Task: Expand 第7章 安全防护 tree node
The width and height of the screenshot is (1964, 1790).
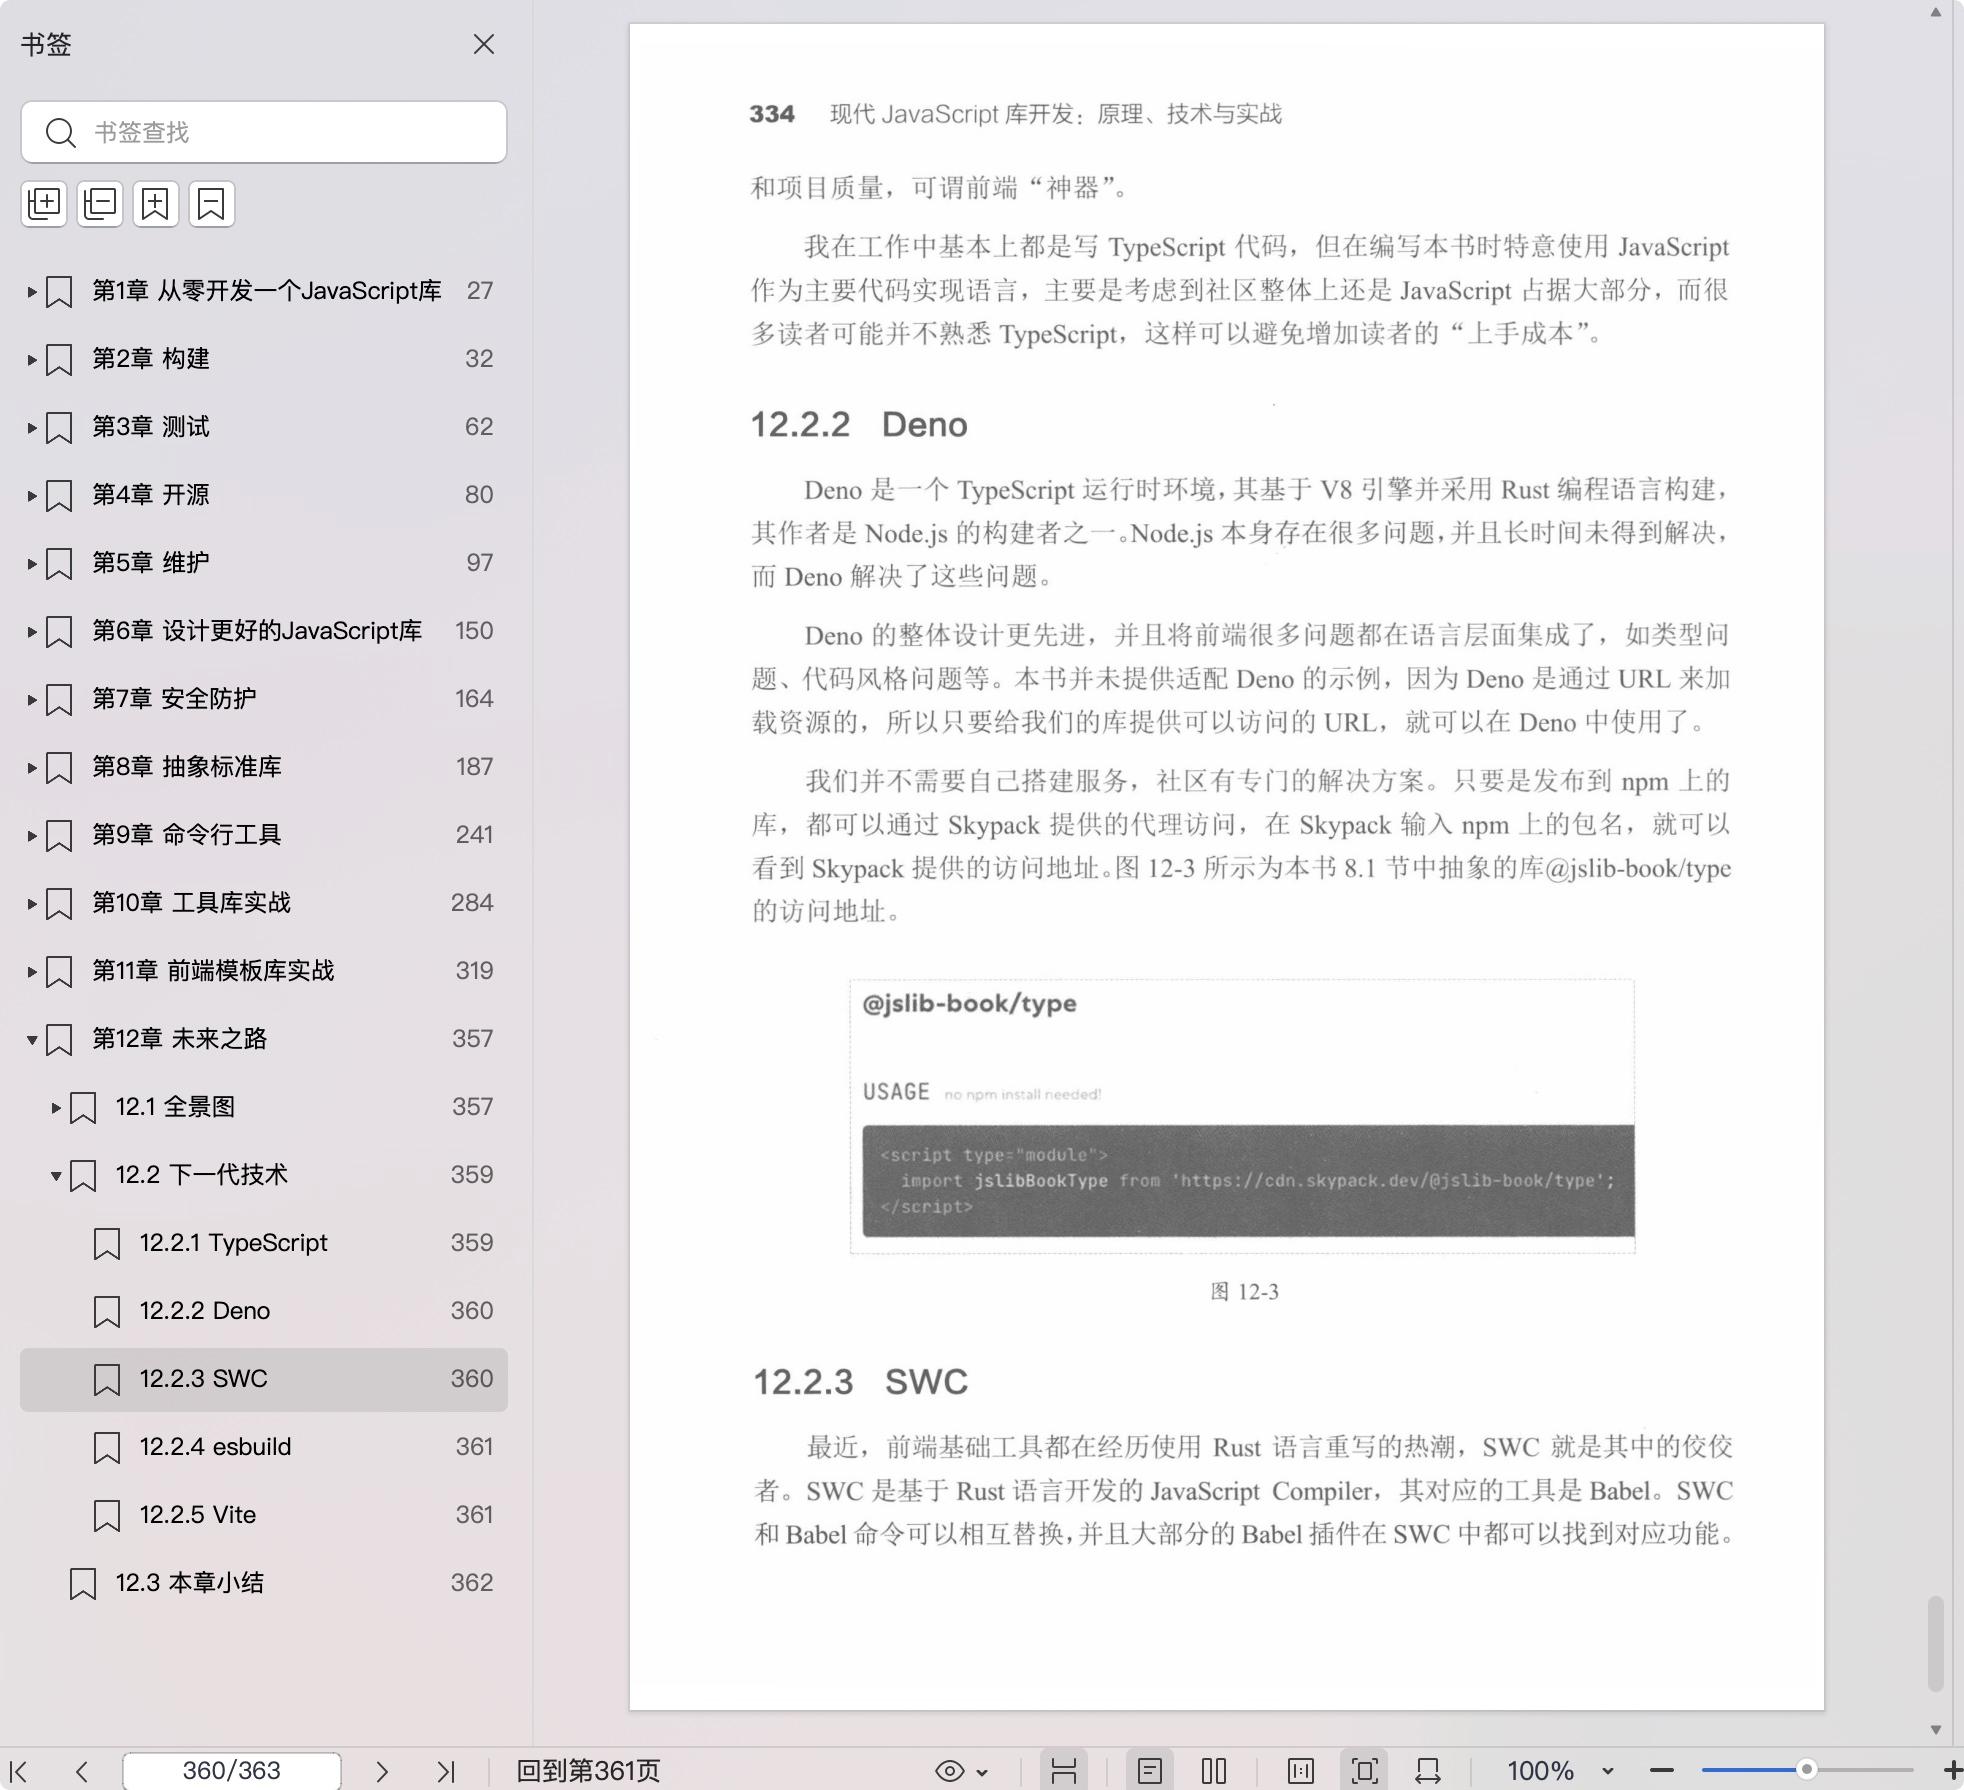Action: tap(32, 700)
